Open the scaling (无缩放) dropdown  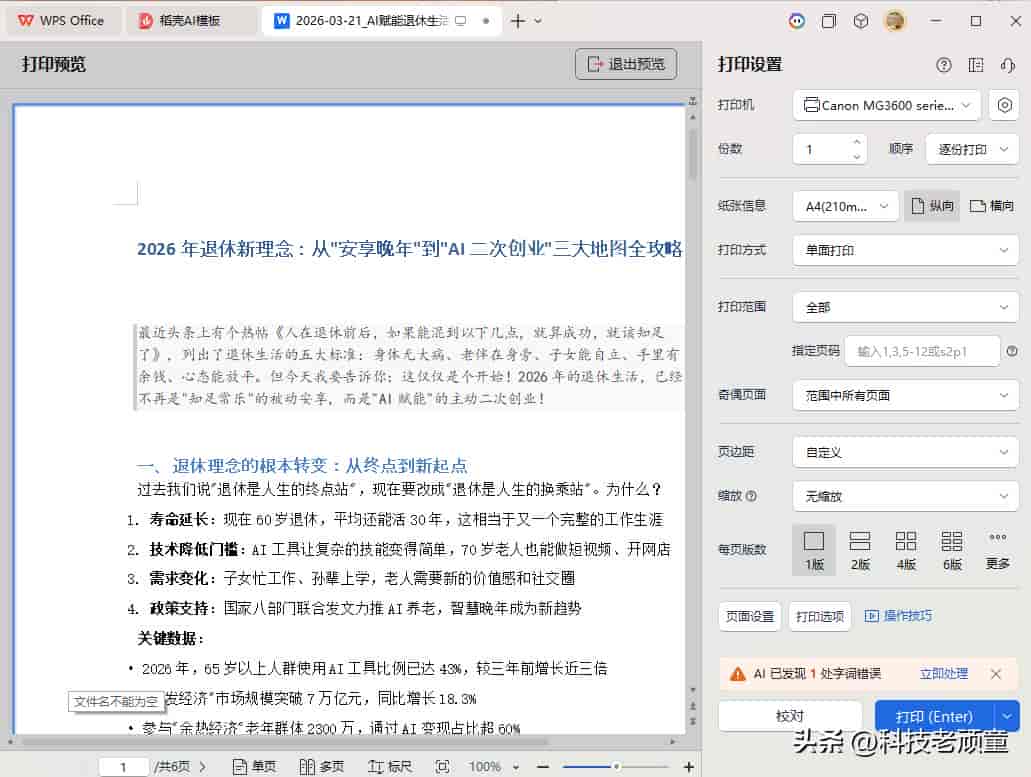point(906,496)
